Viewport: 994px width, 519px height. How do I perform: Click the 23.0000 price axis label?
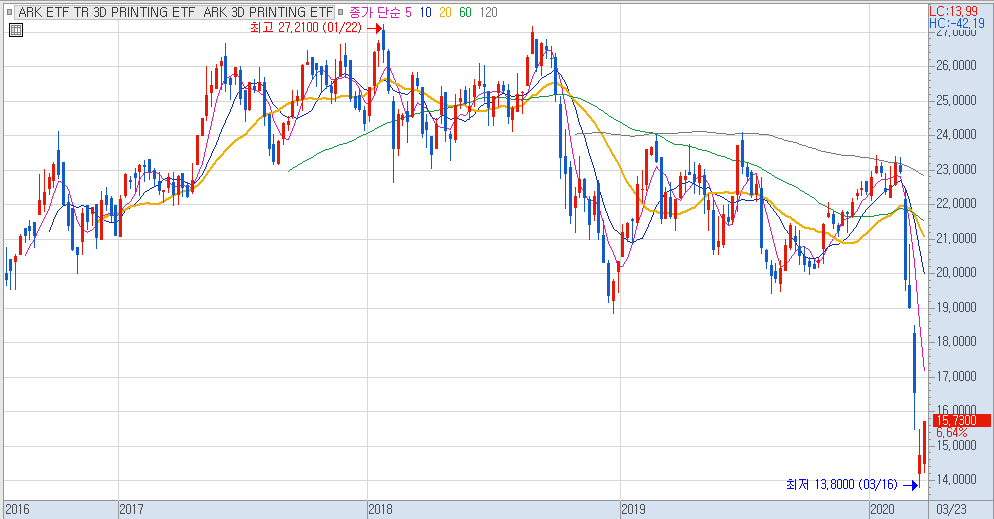pyautogui.click(x=956, y=169)
